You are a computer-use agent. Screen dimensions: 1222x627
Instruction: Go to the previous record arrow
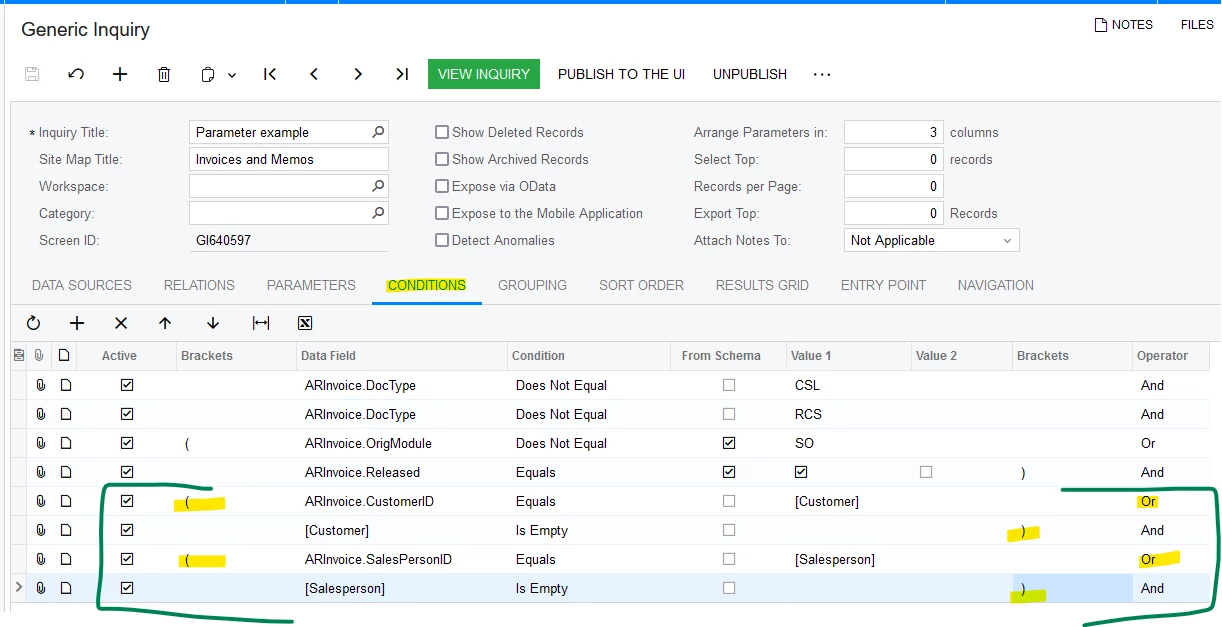314,74
